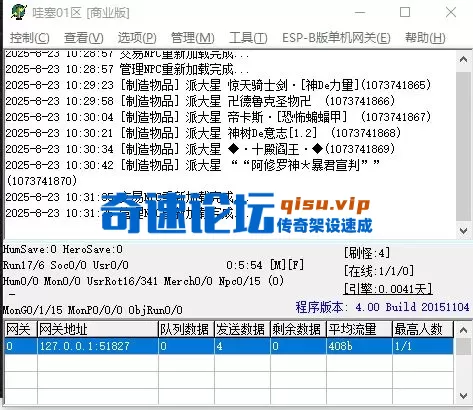Open the 工具(T) menu

[x=248, y=38]
